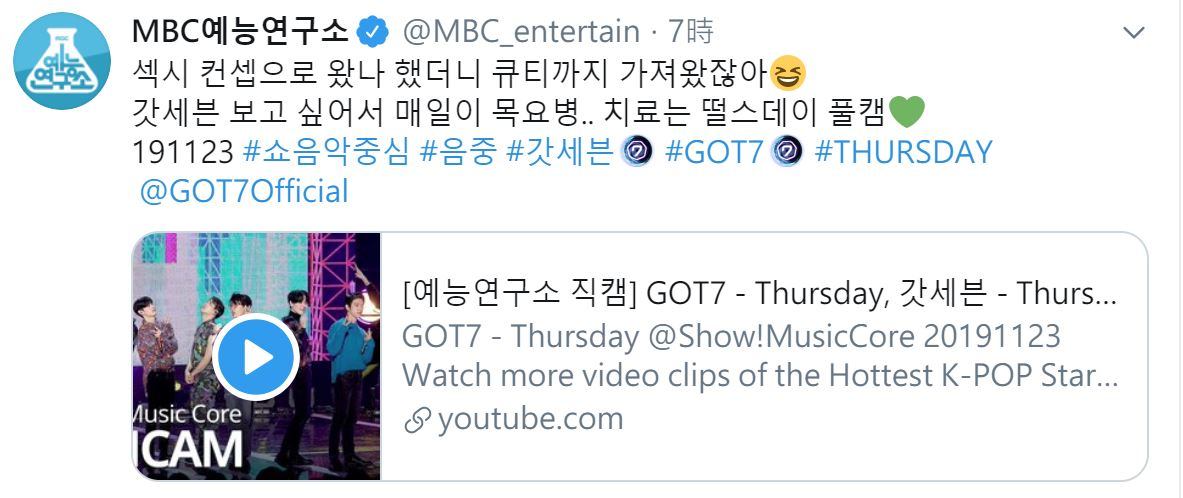1183x498 pixels.
Task: Click the chain link icon beside youtube.com
Action: click(x=417, y=421)
